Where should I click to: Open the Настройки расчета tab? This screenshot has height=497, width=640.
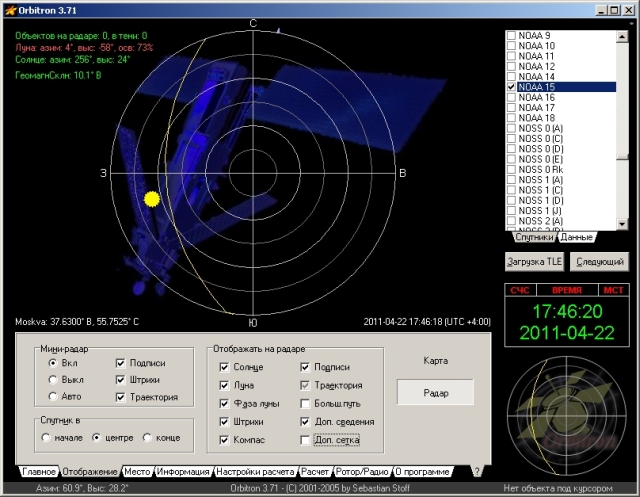click(255, 472)
